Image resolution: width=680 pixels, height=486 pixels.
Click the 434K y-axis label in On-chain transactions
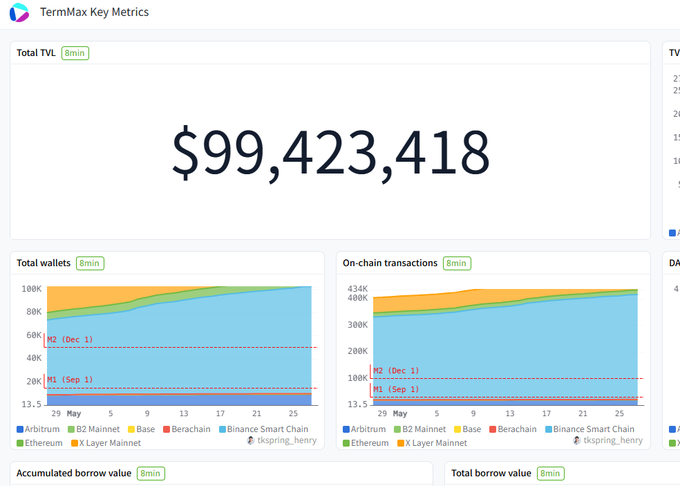coord(357,289)
